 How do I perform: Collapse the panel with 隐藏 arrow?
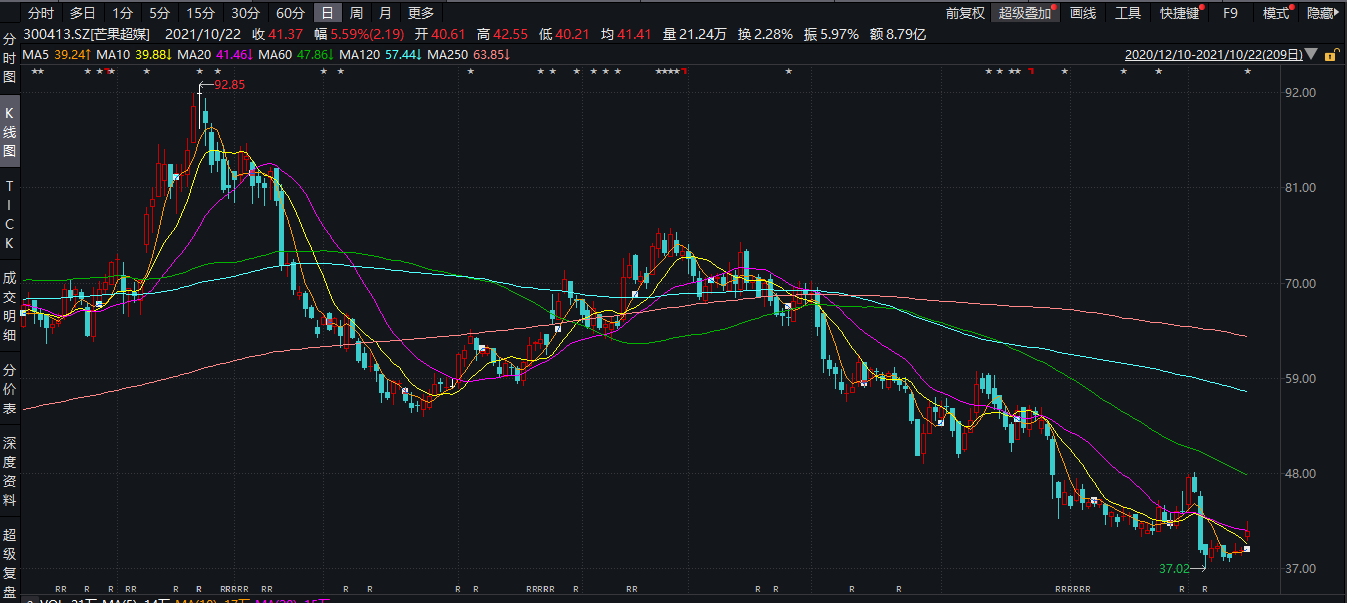pos(1324,13)
